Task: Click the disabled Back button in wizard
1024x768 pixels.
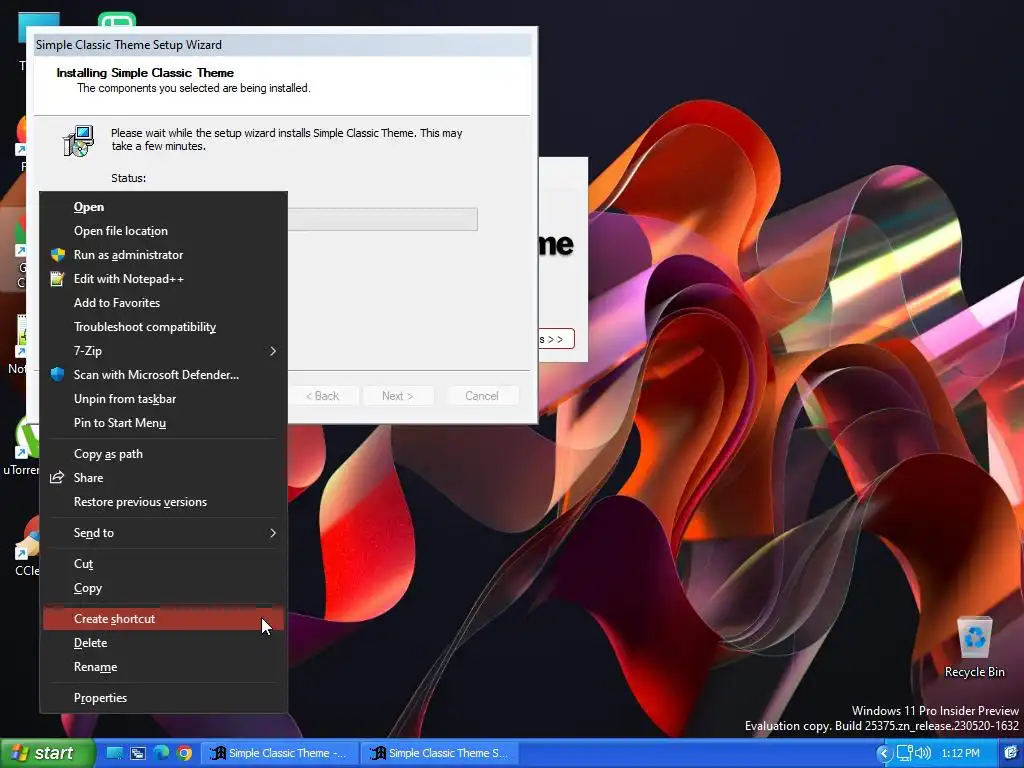Action: click(x=323, y=396)
